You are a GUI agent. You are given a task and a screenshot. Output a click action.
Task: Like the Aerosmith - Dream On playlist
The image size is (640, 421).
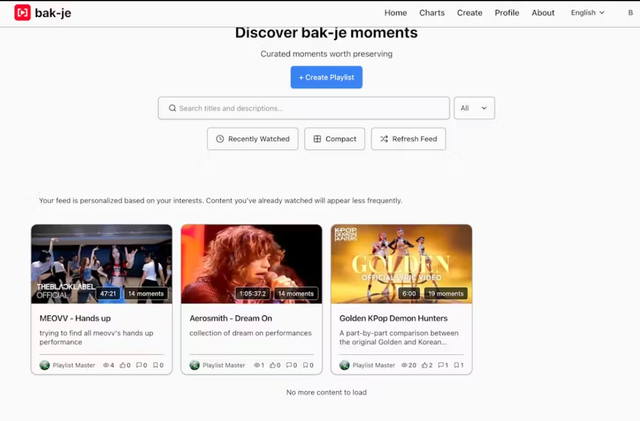(x=273, y=365)
